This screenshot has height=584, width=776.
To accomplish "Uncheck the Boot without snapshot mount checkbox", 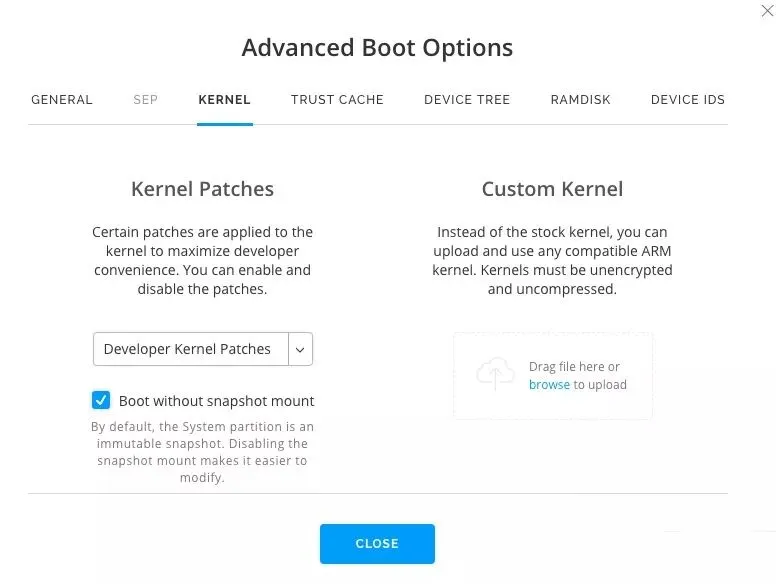I will coord(101,401).
